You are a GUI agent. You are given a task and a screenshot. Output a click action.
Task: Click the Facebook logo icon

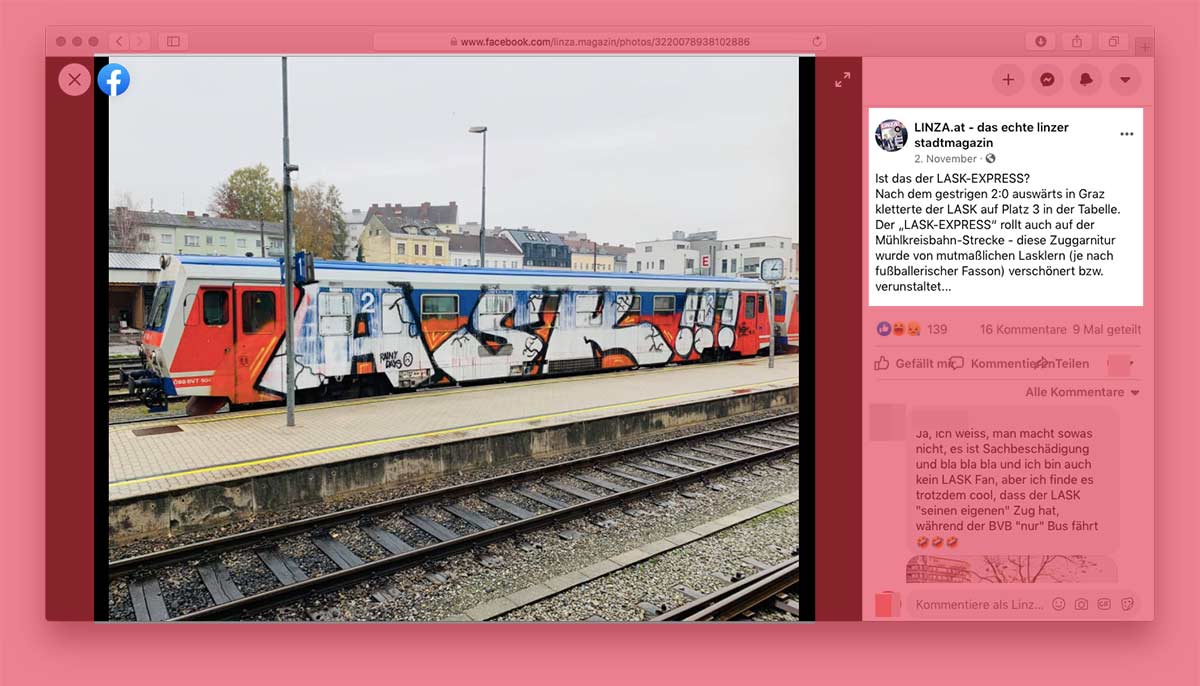(113, 79)
